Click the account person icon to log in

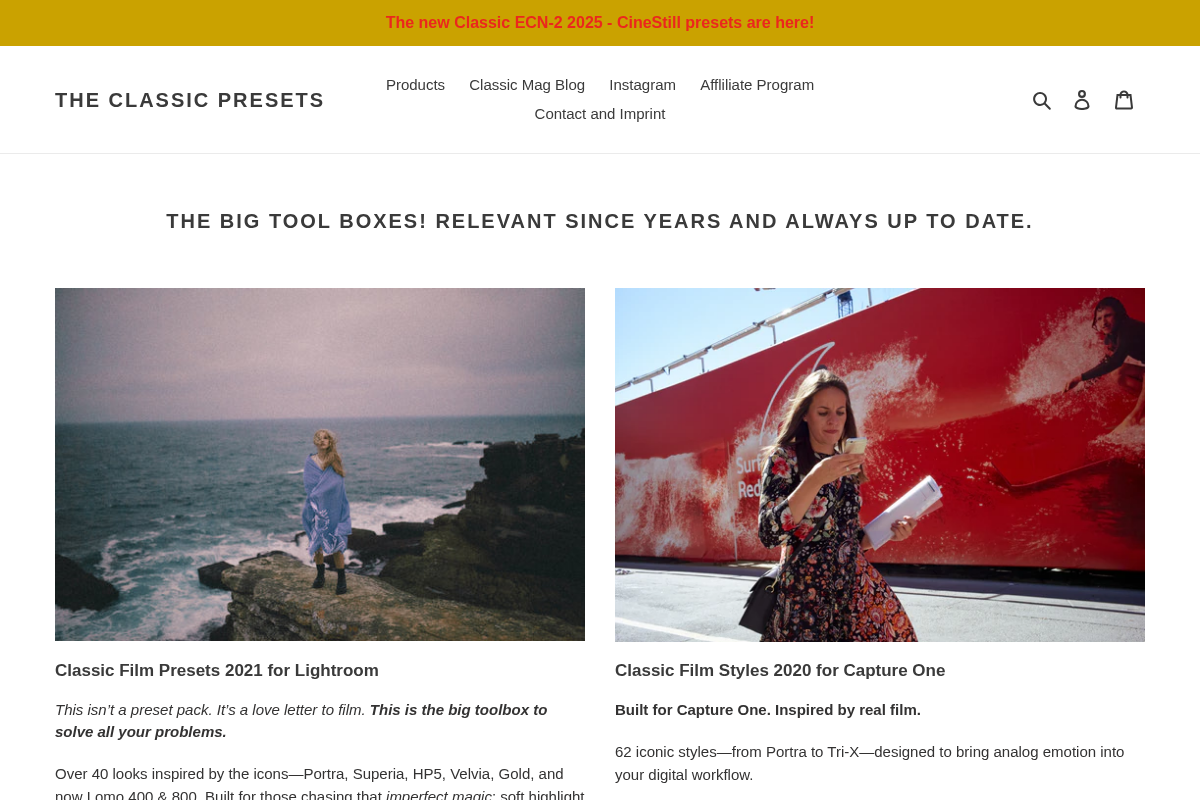(x=1082, y=99)
